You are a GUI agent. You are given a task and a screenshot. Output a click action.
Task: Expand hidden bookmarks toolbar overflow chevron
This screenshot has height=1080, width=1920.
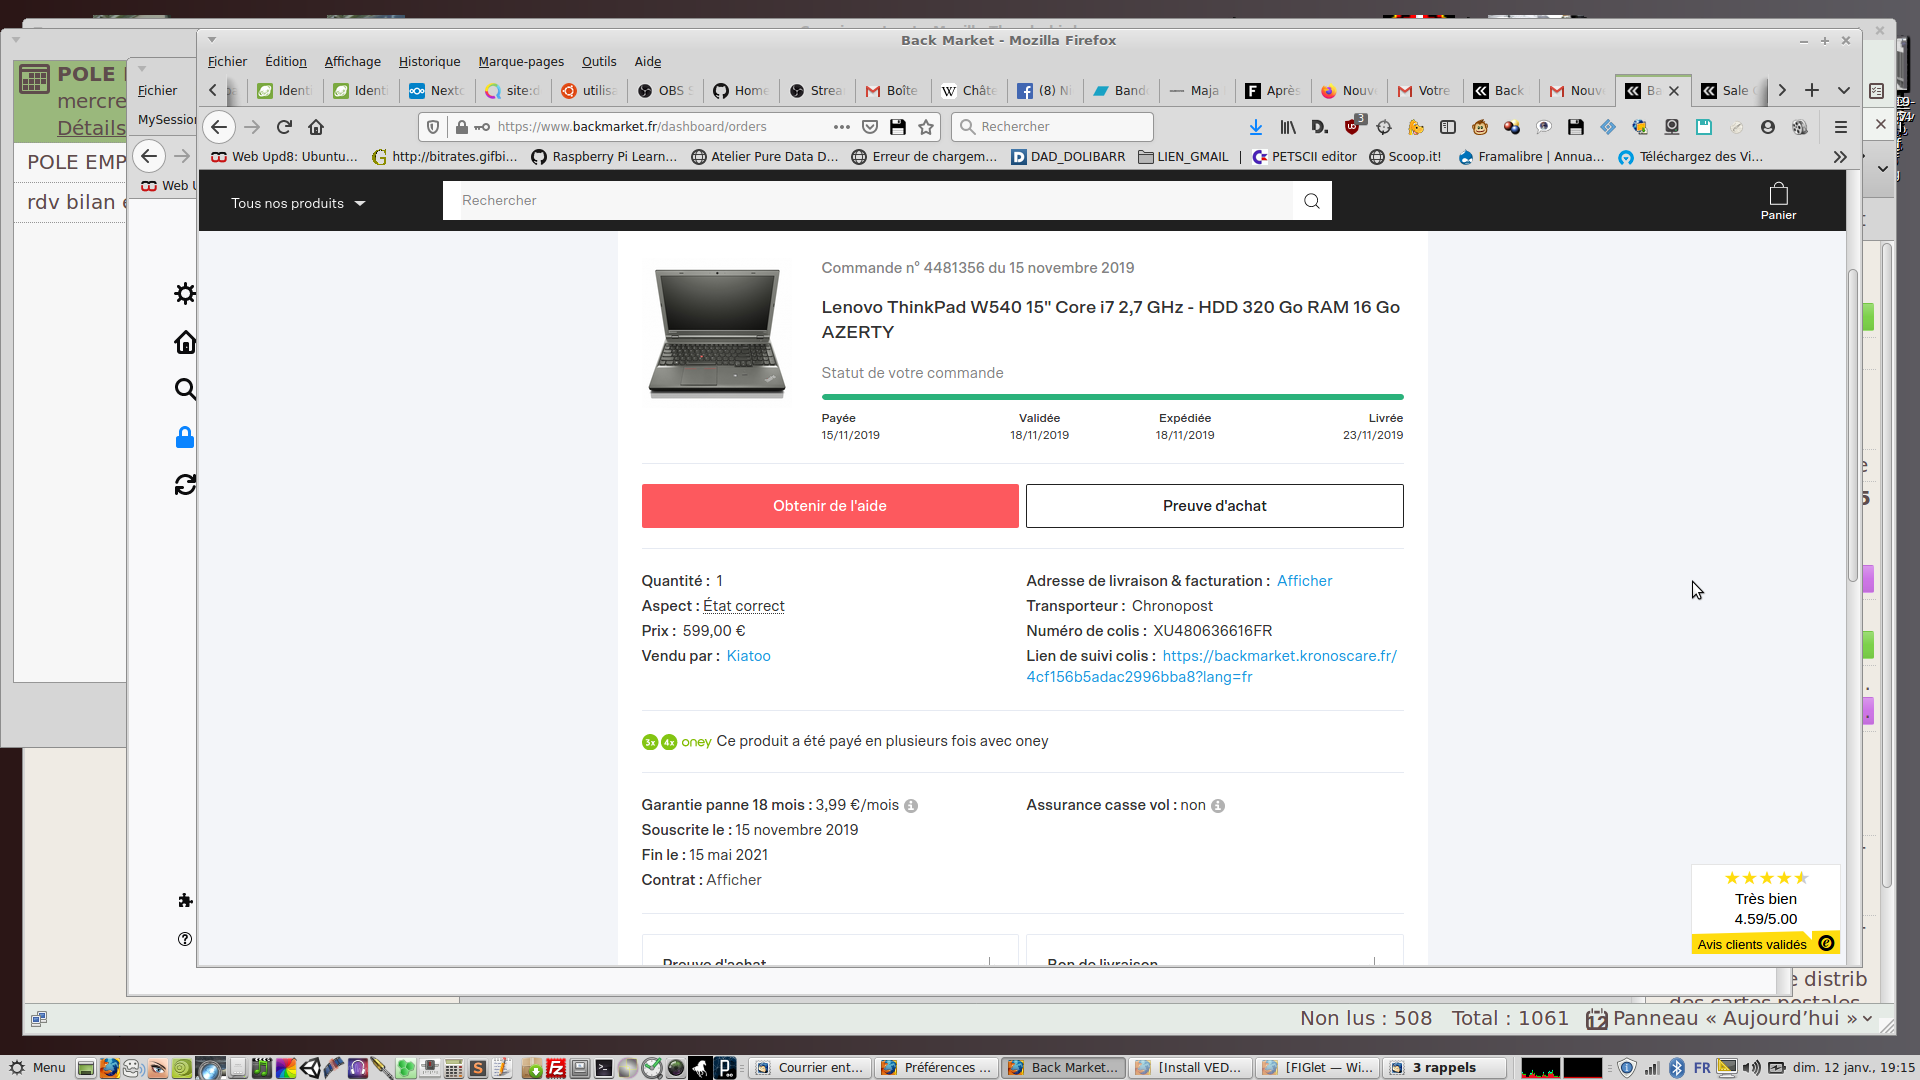click(x=1840, y=157)
